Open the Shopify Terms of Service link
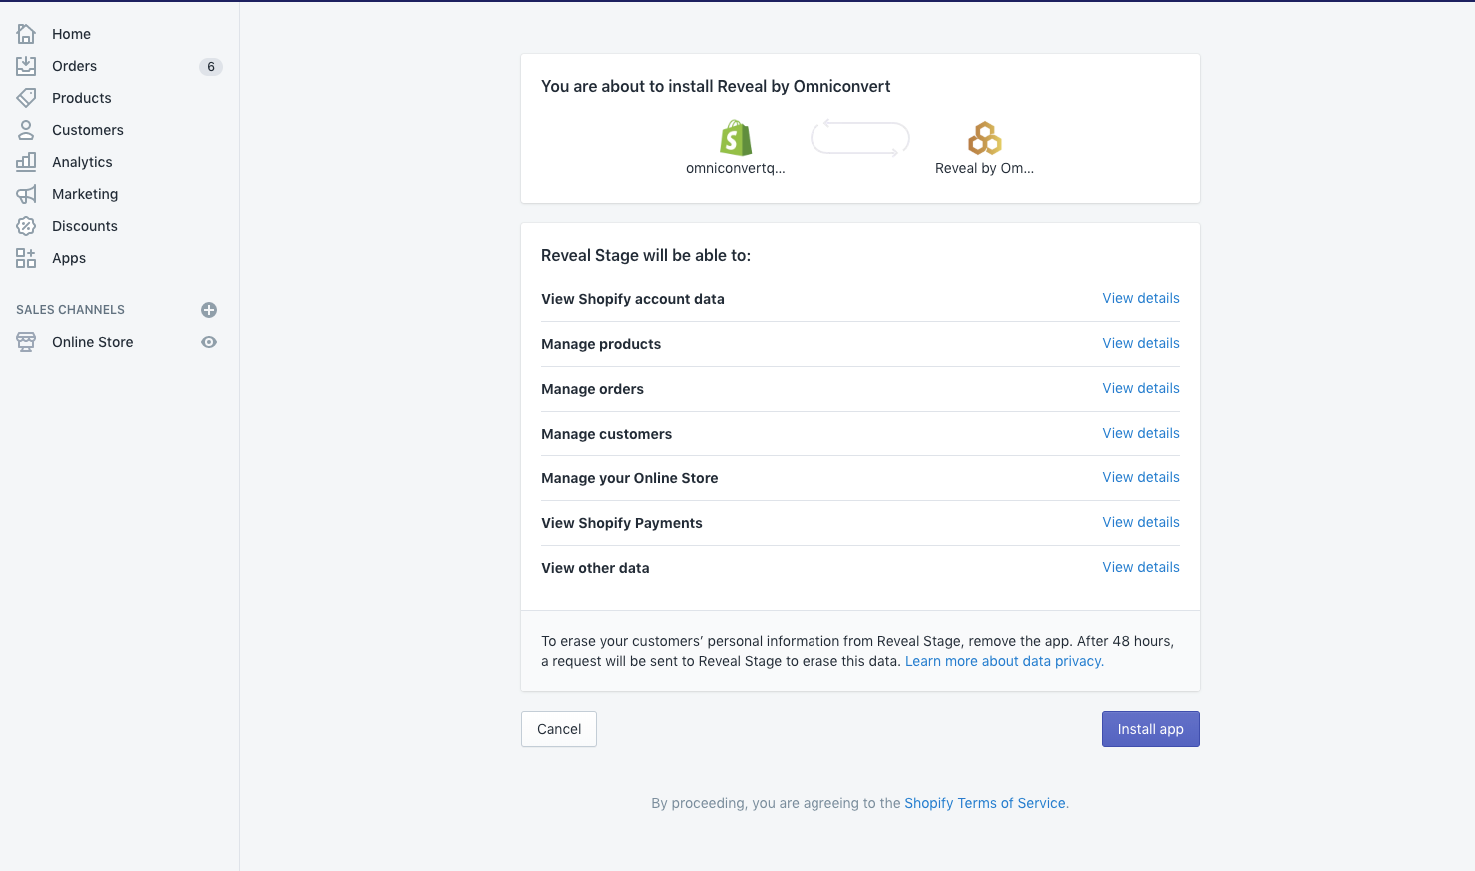This screenshot has height=871, width=1475. click(985, 803)
